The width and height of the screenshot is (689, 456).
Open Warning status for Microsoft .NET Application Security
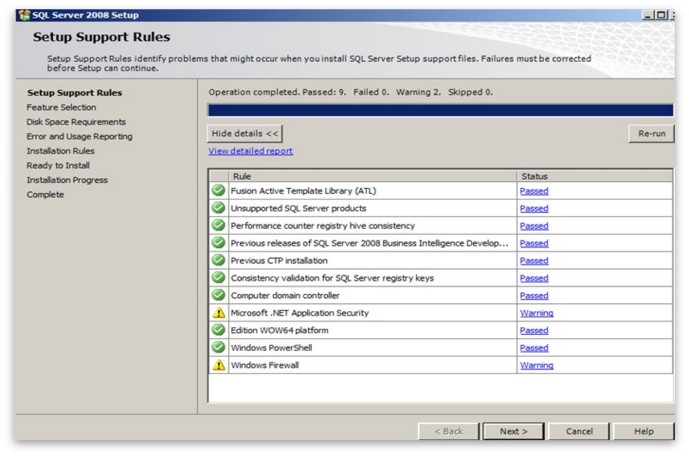[x=537, y=313]
